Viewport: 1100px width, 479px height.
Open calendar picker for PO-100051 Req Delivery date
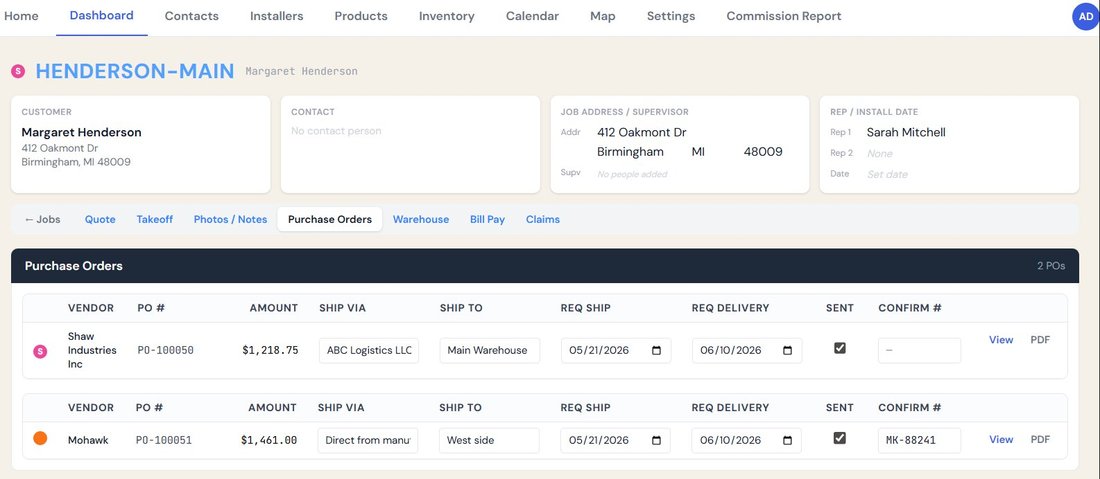tap(787, 440)
